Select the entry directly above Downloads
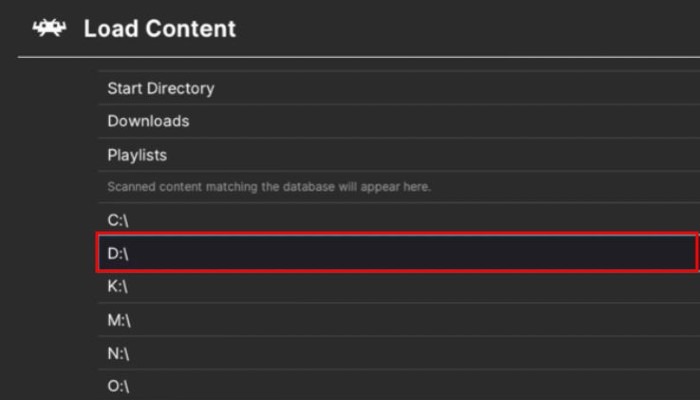 (x=161, y=88)
